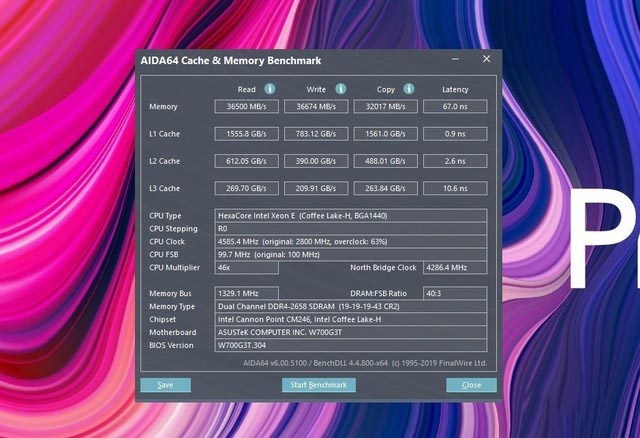640x438 pixels.
Task: Click the Memory Bus label
Action: [x=170, y=293]
